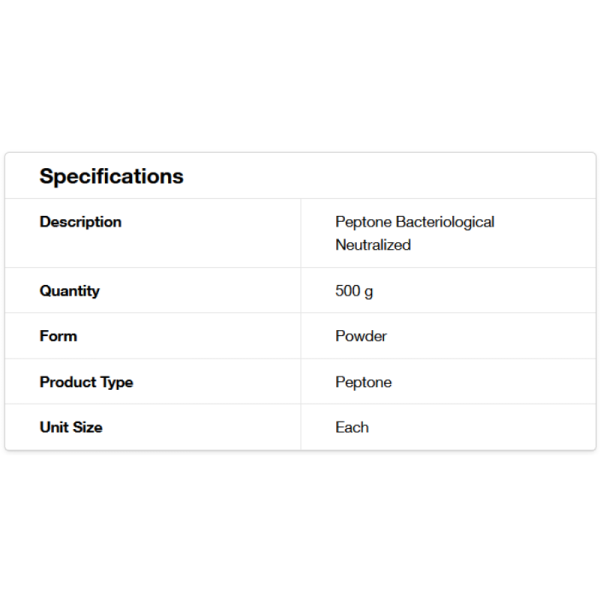Screen dimensions: 600x600
Task: Select the Form row label
Action: pos(58,336)
